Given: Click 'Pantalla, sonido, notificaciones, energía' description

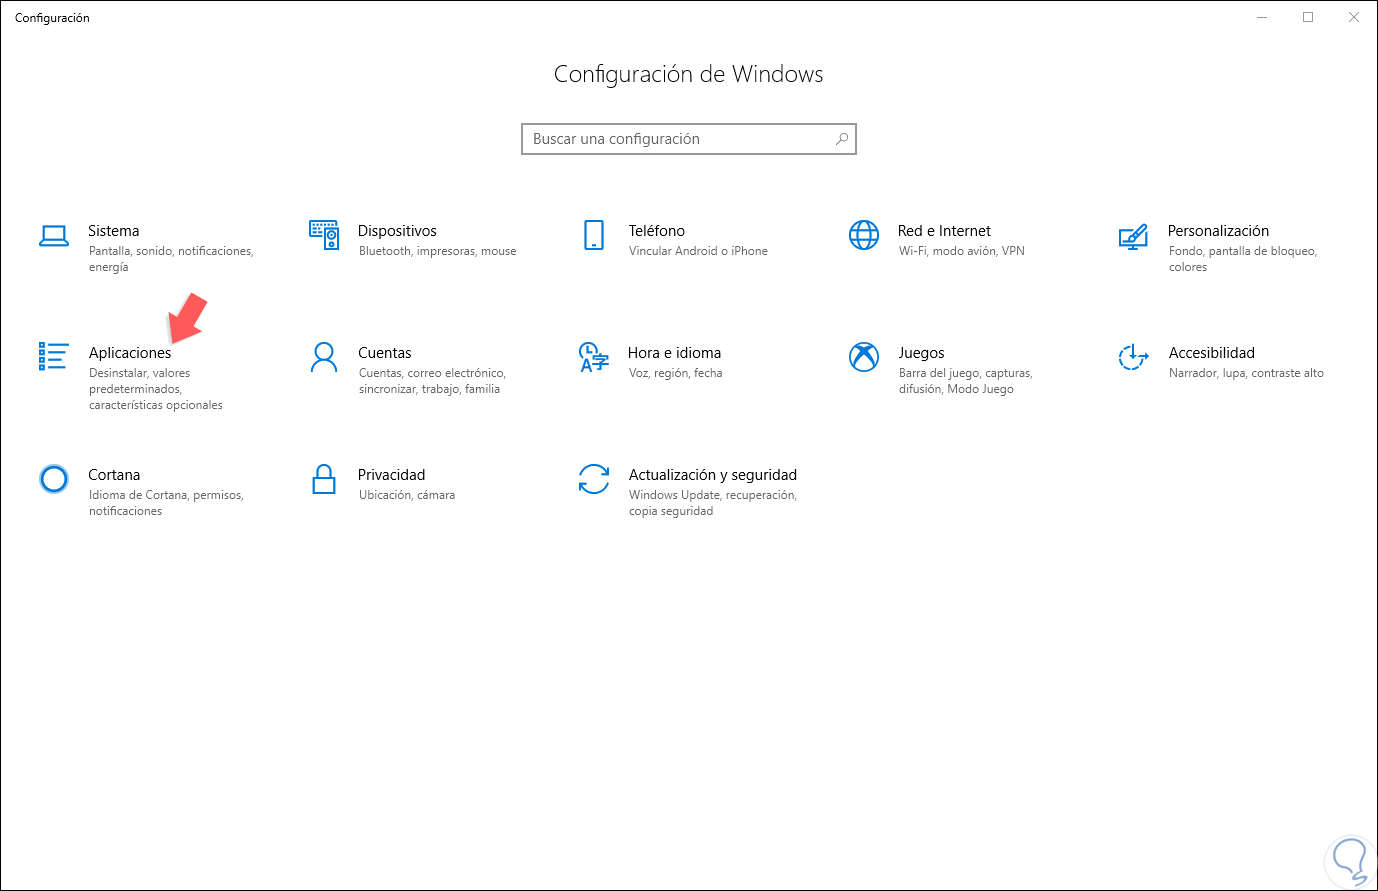Looking at the screenshot, I should [x=171, y=259].
